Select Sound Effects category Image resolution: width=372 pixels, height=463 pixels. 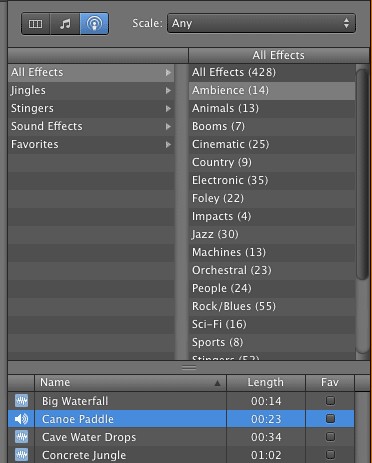click(91, 126)
